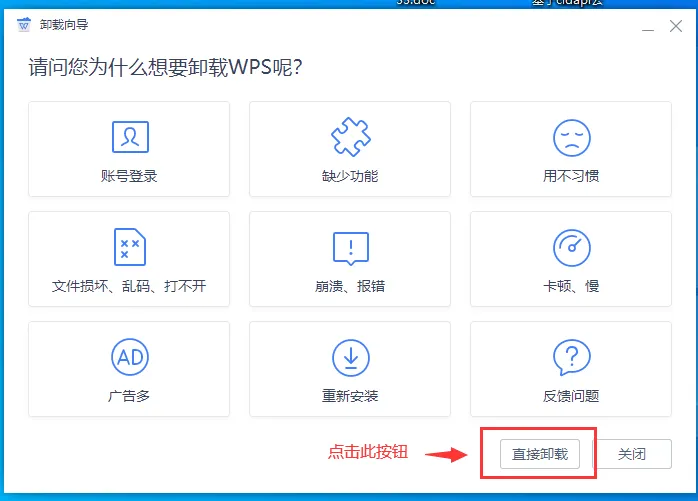The image size is (698, 501).
Task: Click the 卡顿、慢 label
Action: pyautogui.click(x=571, y=286)
